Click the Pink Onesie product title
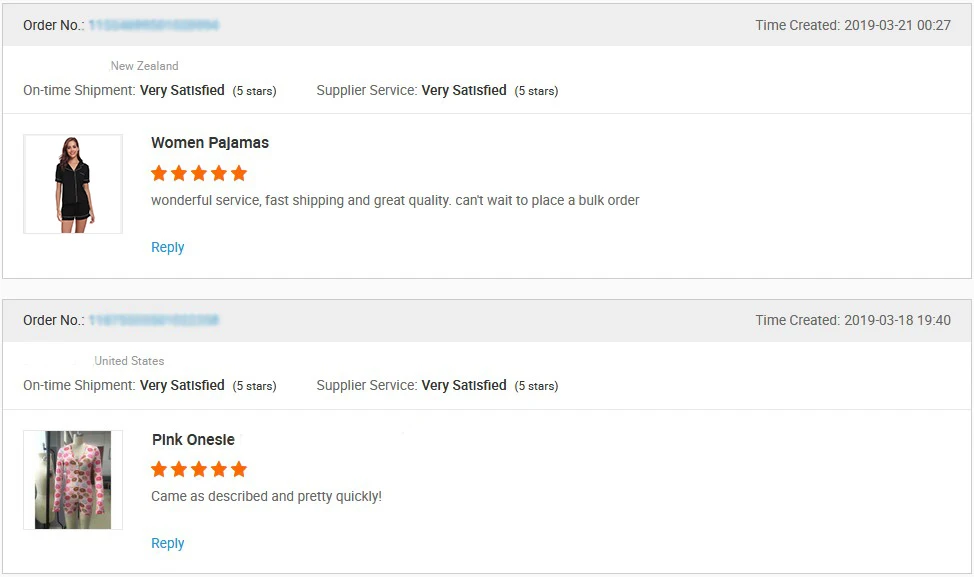 click(193, 440)
